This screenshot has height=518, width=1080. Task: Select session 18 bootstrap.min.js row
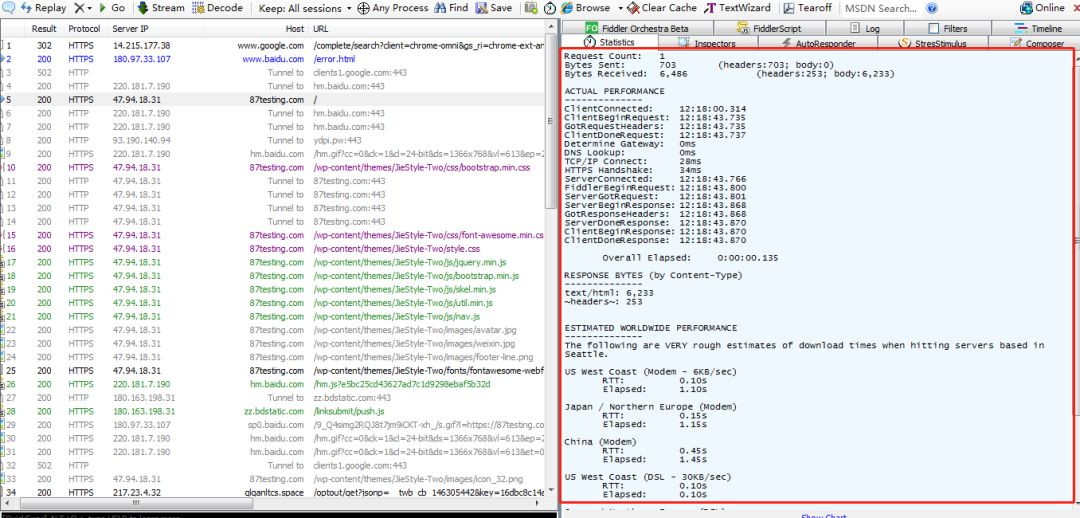tap(273, 276)
